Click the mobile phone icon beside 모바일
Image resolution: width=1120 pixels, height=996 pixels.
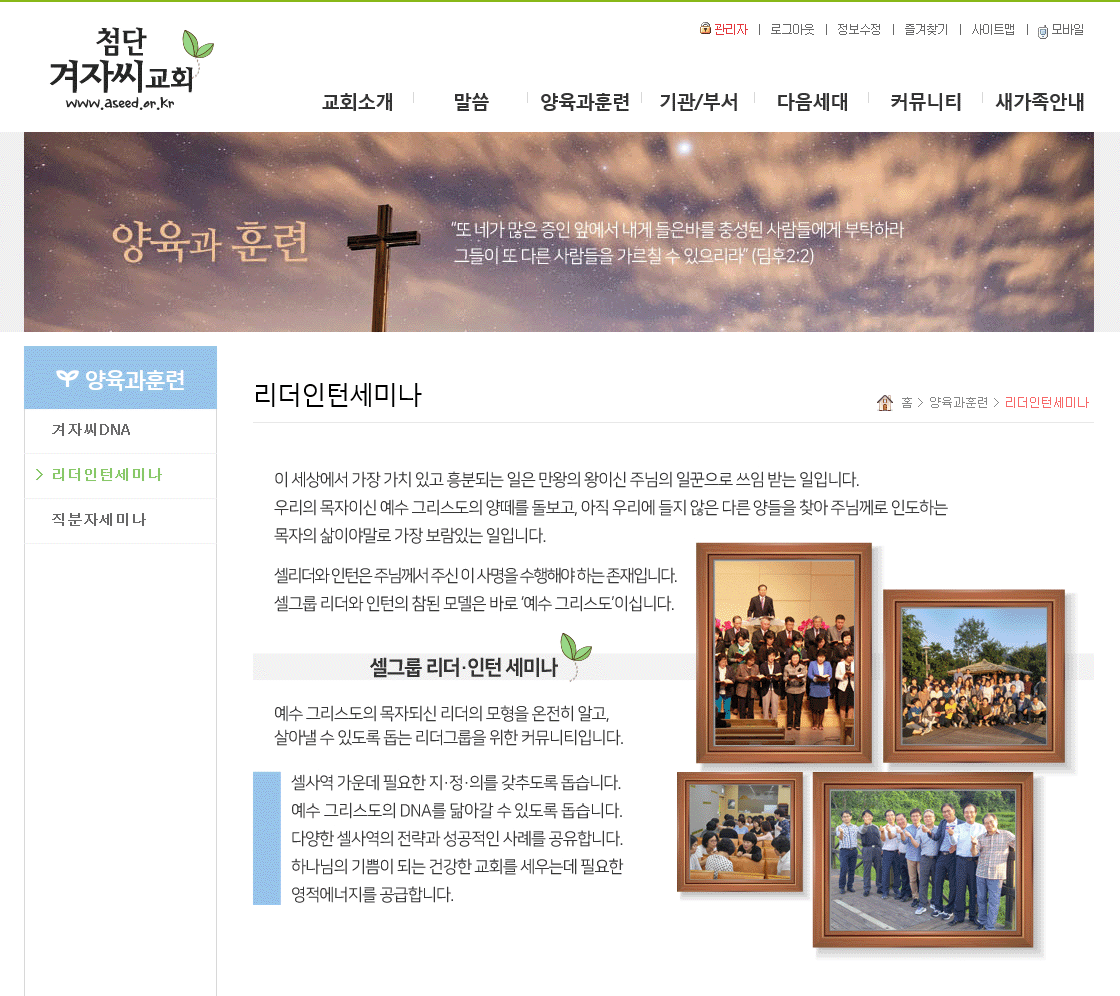1043,31
